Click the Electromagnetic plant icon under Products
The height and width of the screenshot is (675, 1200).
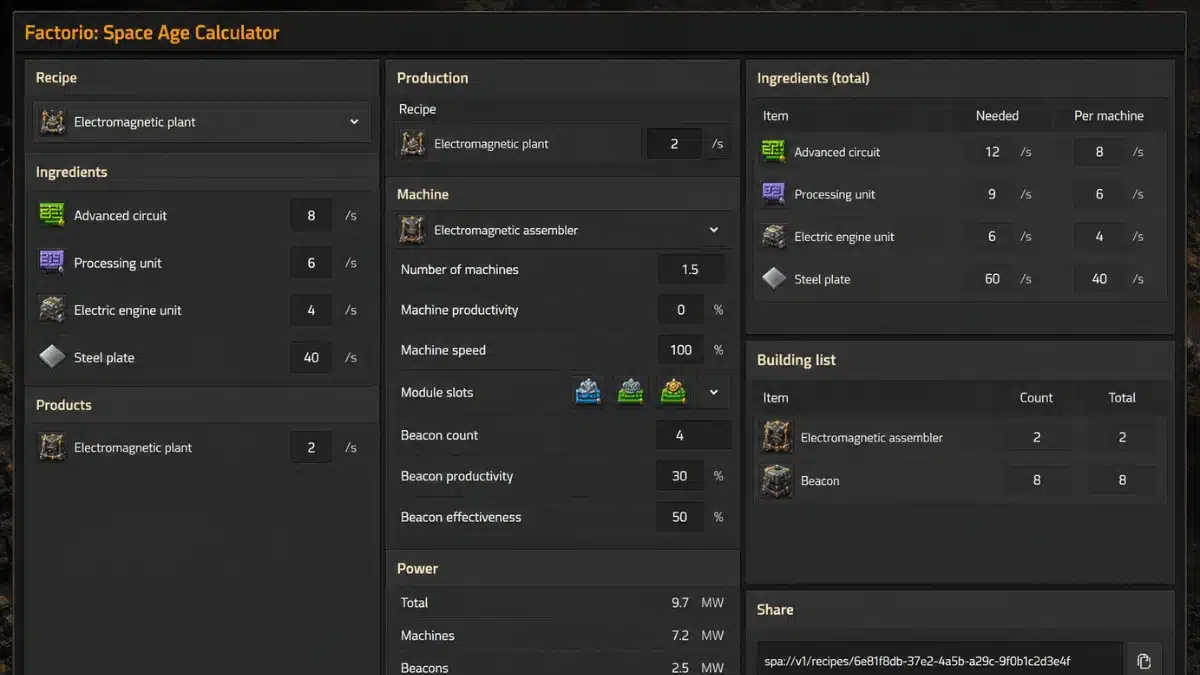tap(52, 447)
